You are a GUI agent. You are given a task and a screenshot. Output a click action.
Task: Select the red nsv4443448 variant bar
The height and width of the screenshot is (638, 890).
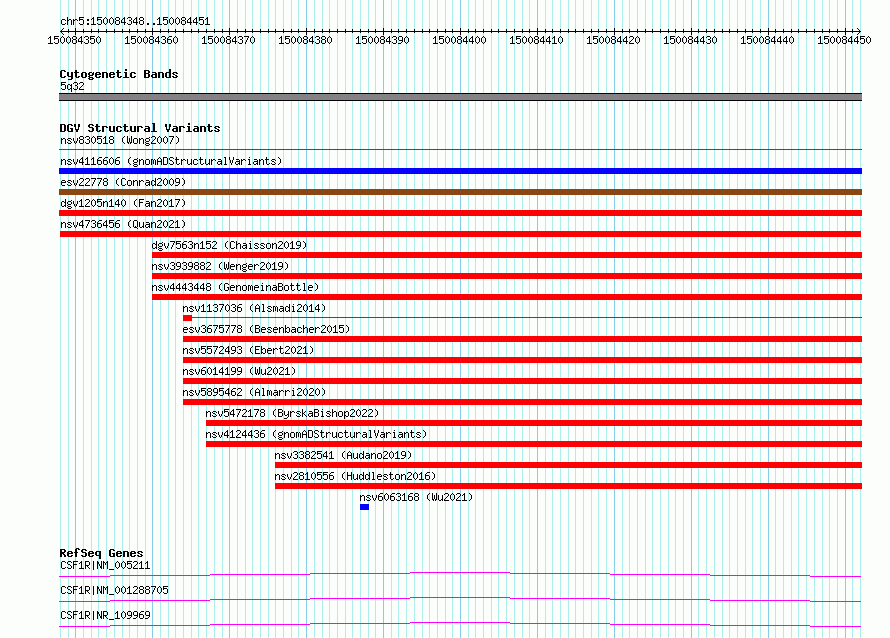pyautogui.click(x=507, y=297)
